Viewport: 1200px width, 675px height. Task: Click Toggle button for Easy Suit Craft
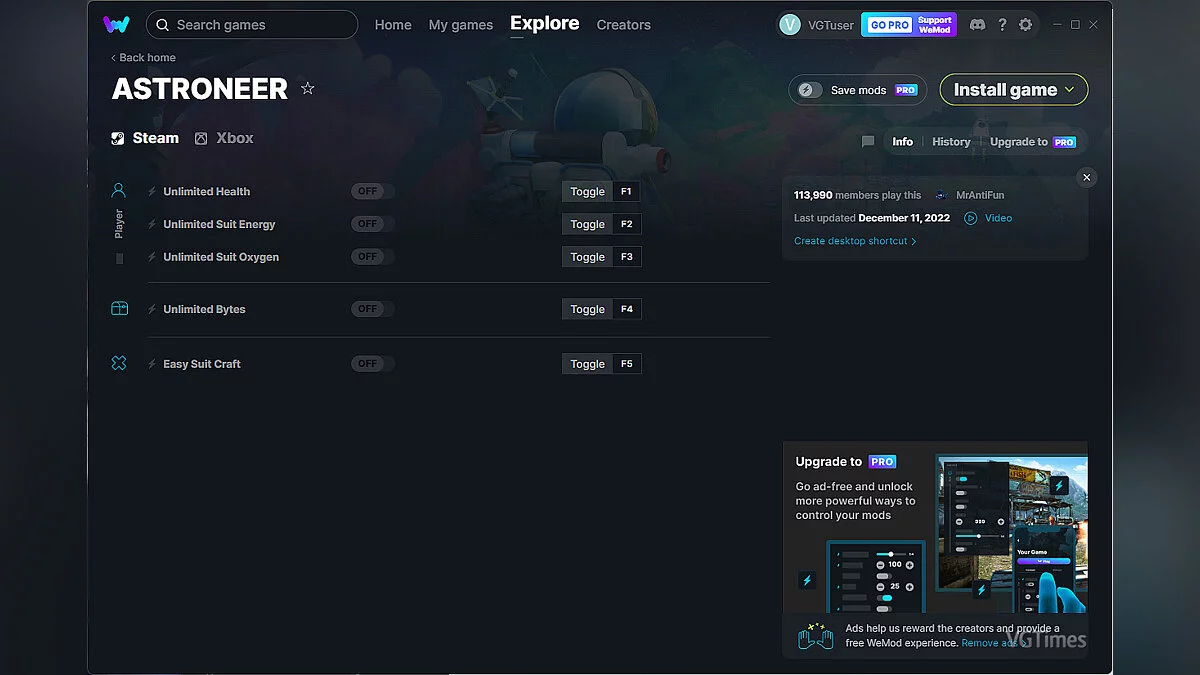click(588, 364)
